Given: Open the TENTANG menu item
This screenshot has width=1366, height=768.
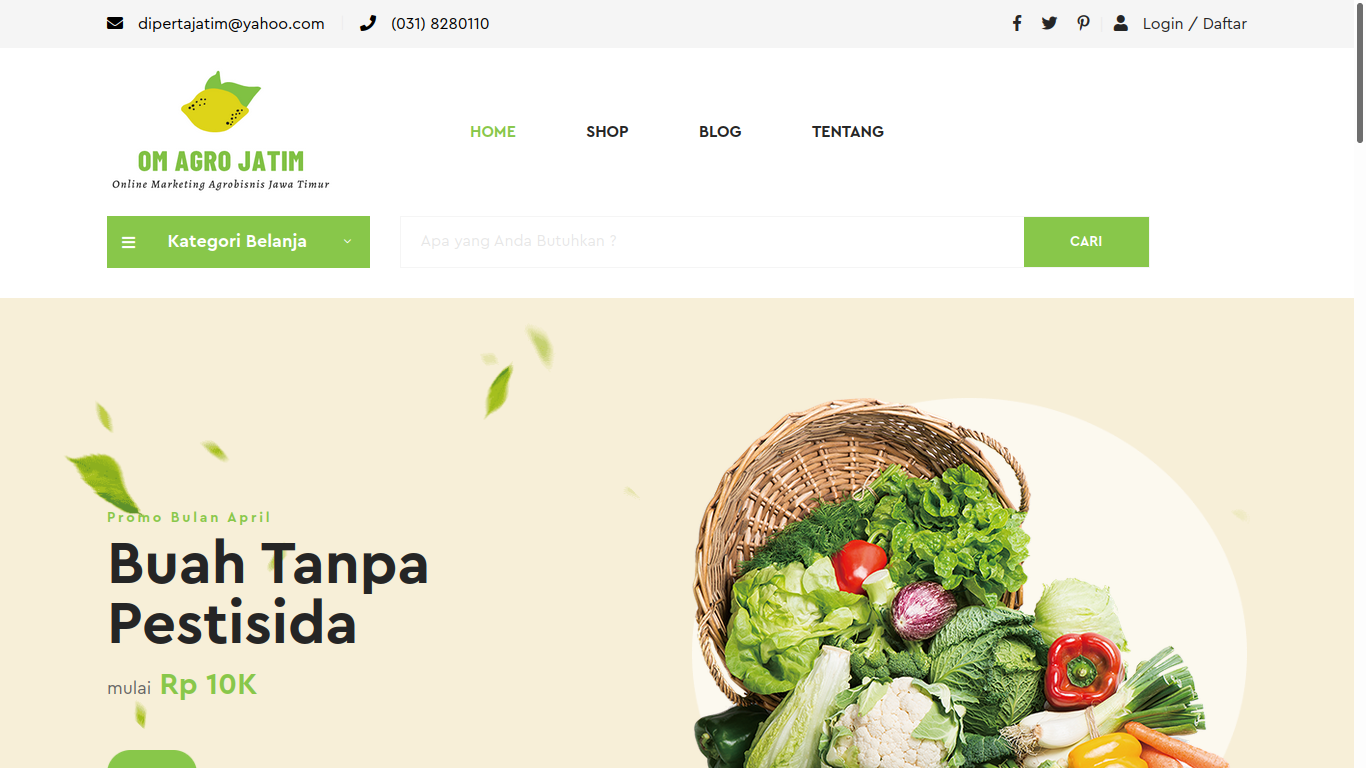Looking at the screenshot, I should [848, 132].
